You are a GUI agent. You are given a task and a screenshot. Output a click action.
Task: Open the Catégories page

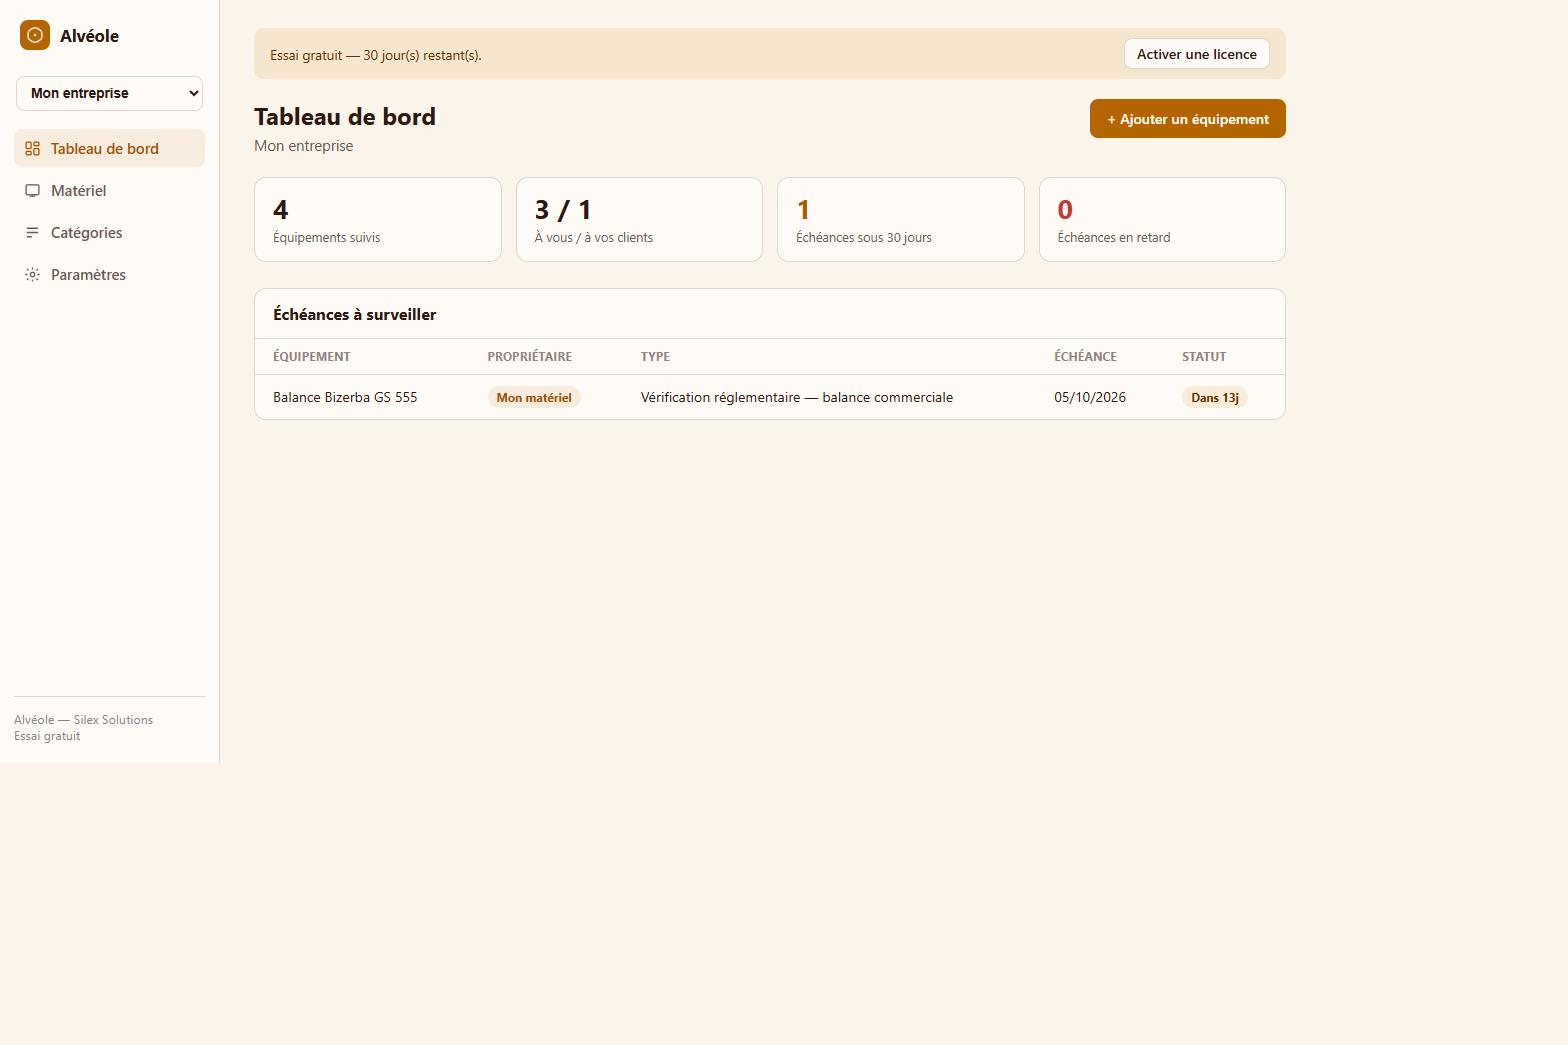(109, 232)
